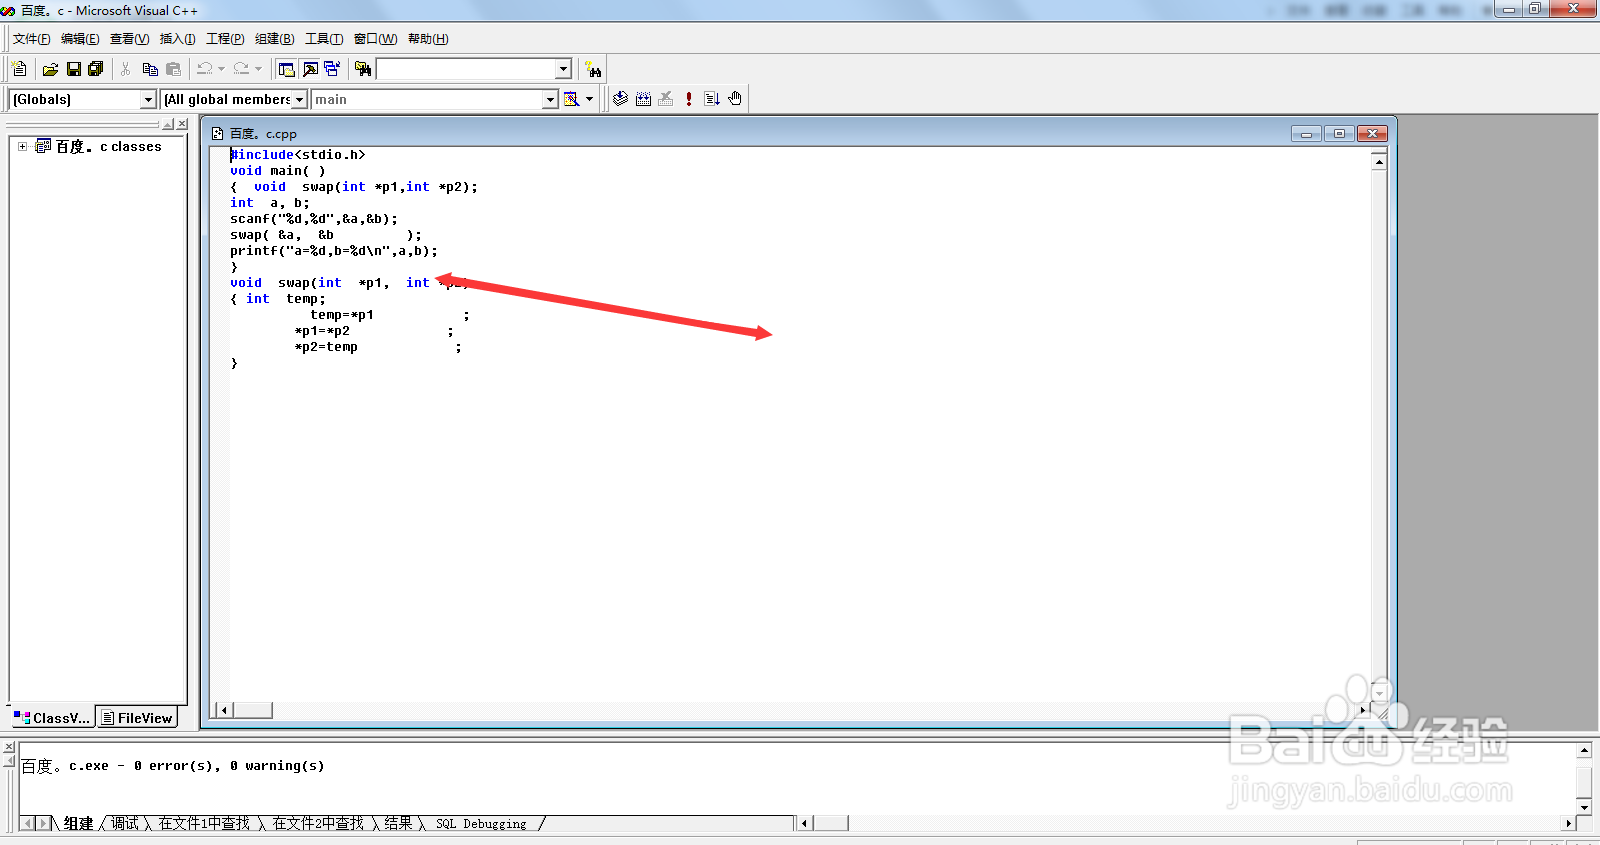The height and width of the screenshot is (845, 1600).
Task: Click the editor vertical scrollbar up arrow
Action: [x=1379, y=161]
